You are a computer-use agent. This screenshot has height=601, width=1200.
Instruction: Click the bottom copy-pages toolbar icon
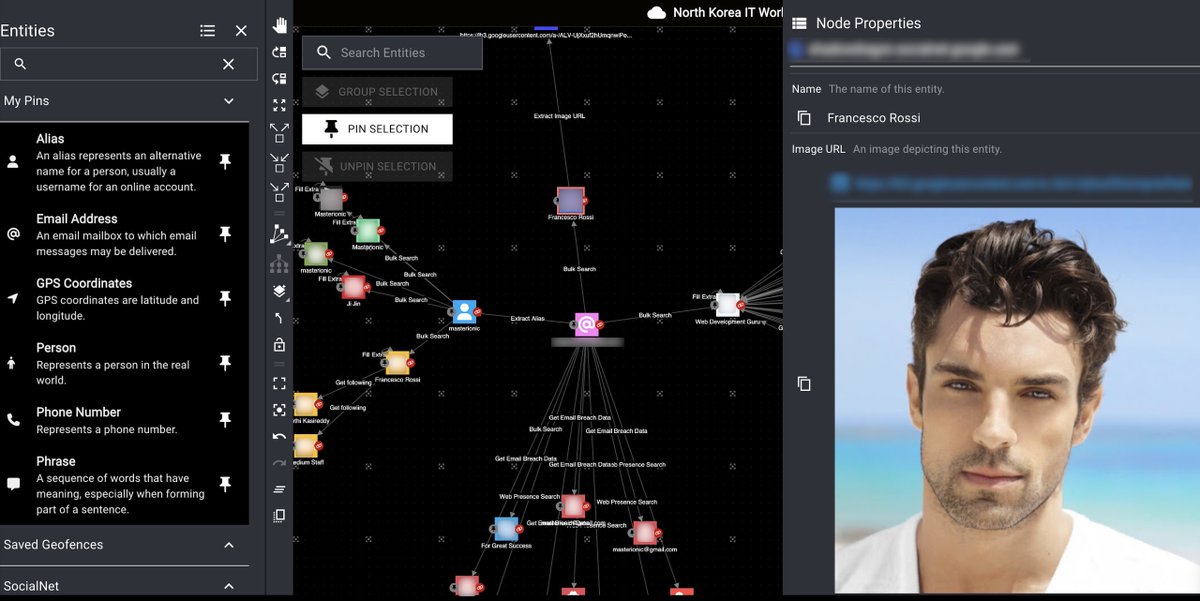279,516
